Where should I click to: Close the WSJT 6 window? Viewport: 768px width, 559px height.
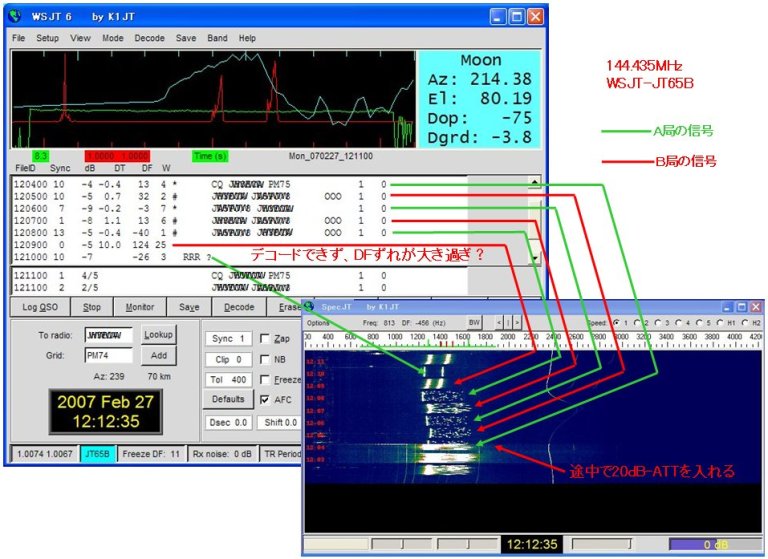click(535, 17)
